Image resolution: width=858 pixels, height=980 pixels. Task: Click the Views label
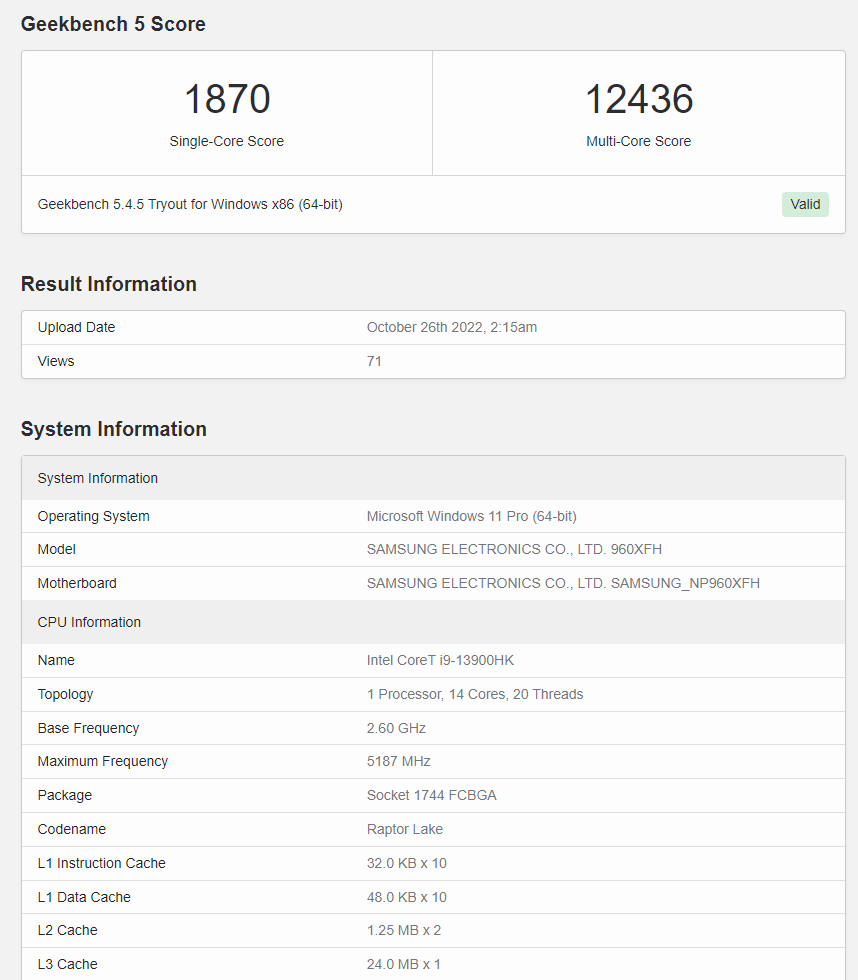(56, 361)
